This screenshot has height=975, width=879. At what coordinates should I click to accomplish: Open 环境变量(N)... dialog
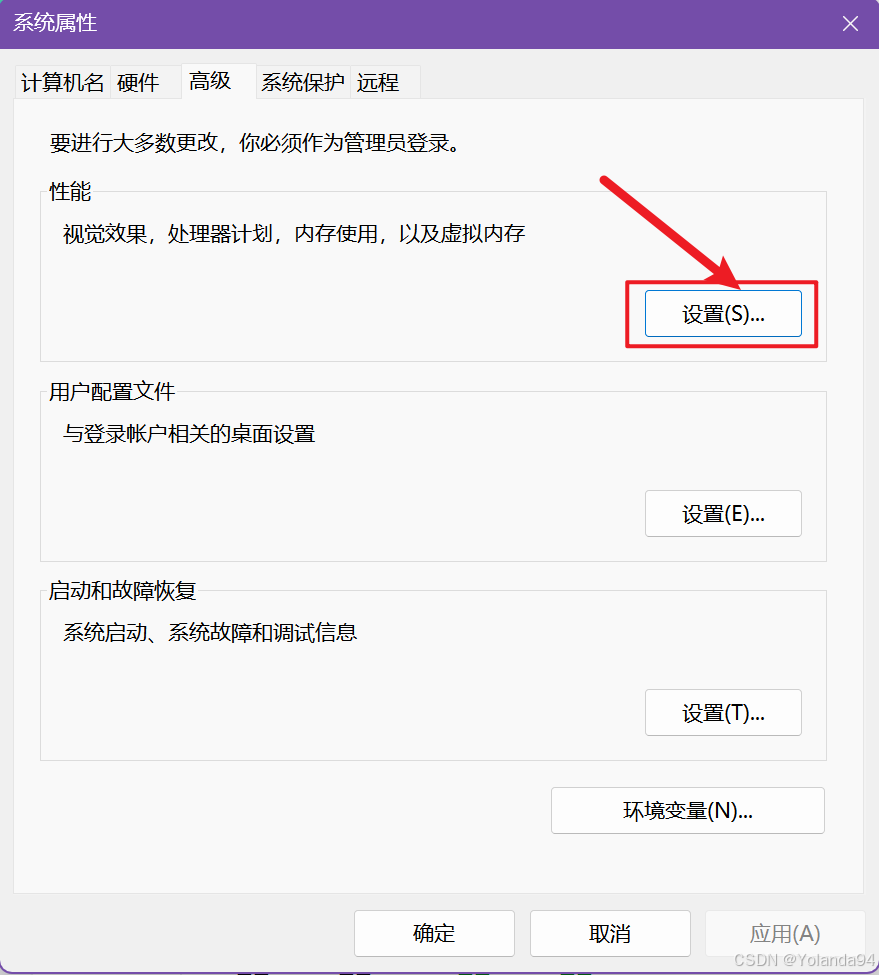tap(688, 810)
